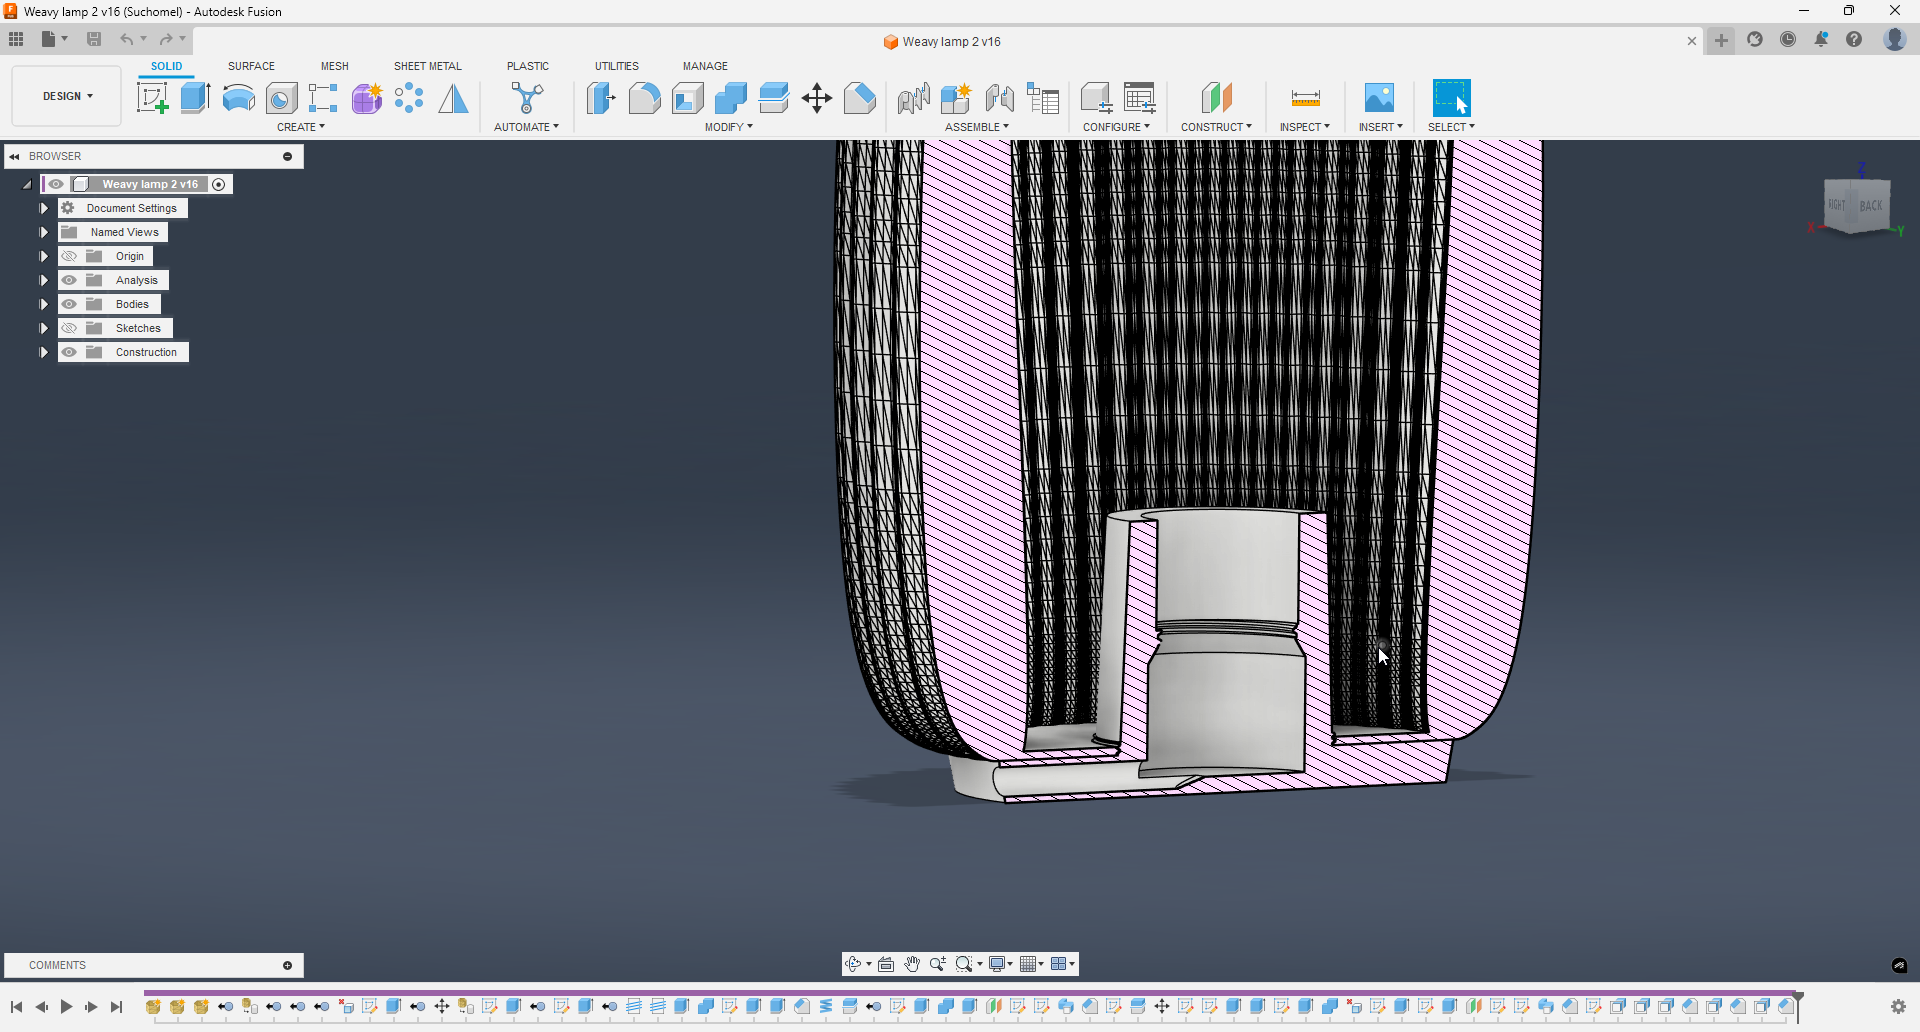Switch to the SHEET METAL tab

pyautogui.click(x=428, y=66)
